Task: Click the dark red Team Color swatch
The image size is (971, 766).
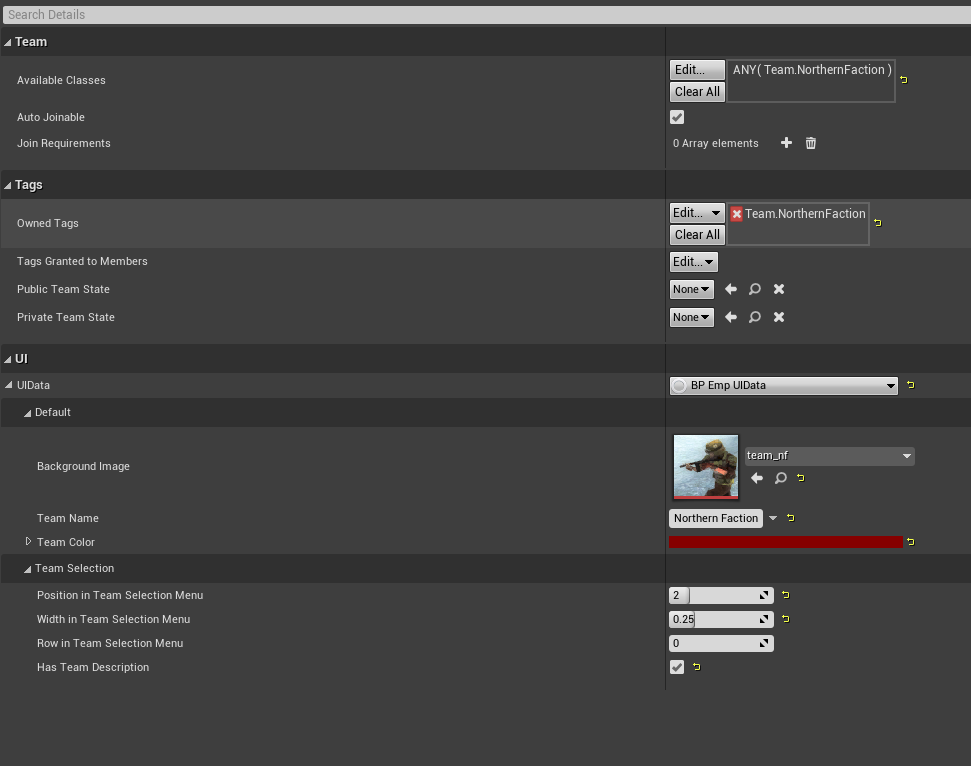Action: [x=785, y=542]
